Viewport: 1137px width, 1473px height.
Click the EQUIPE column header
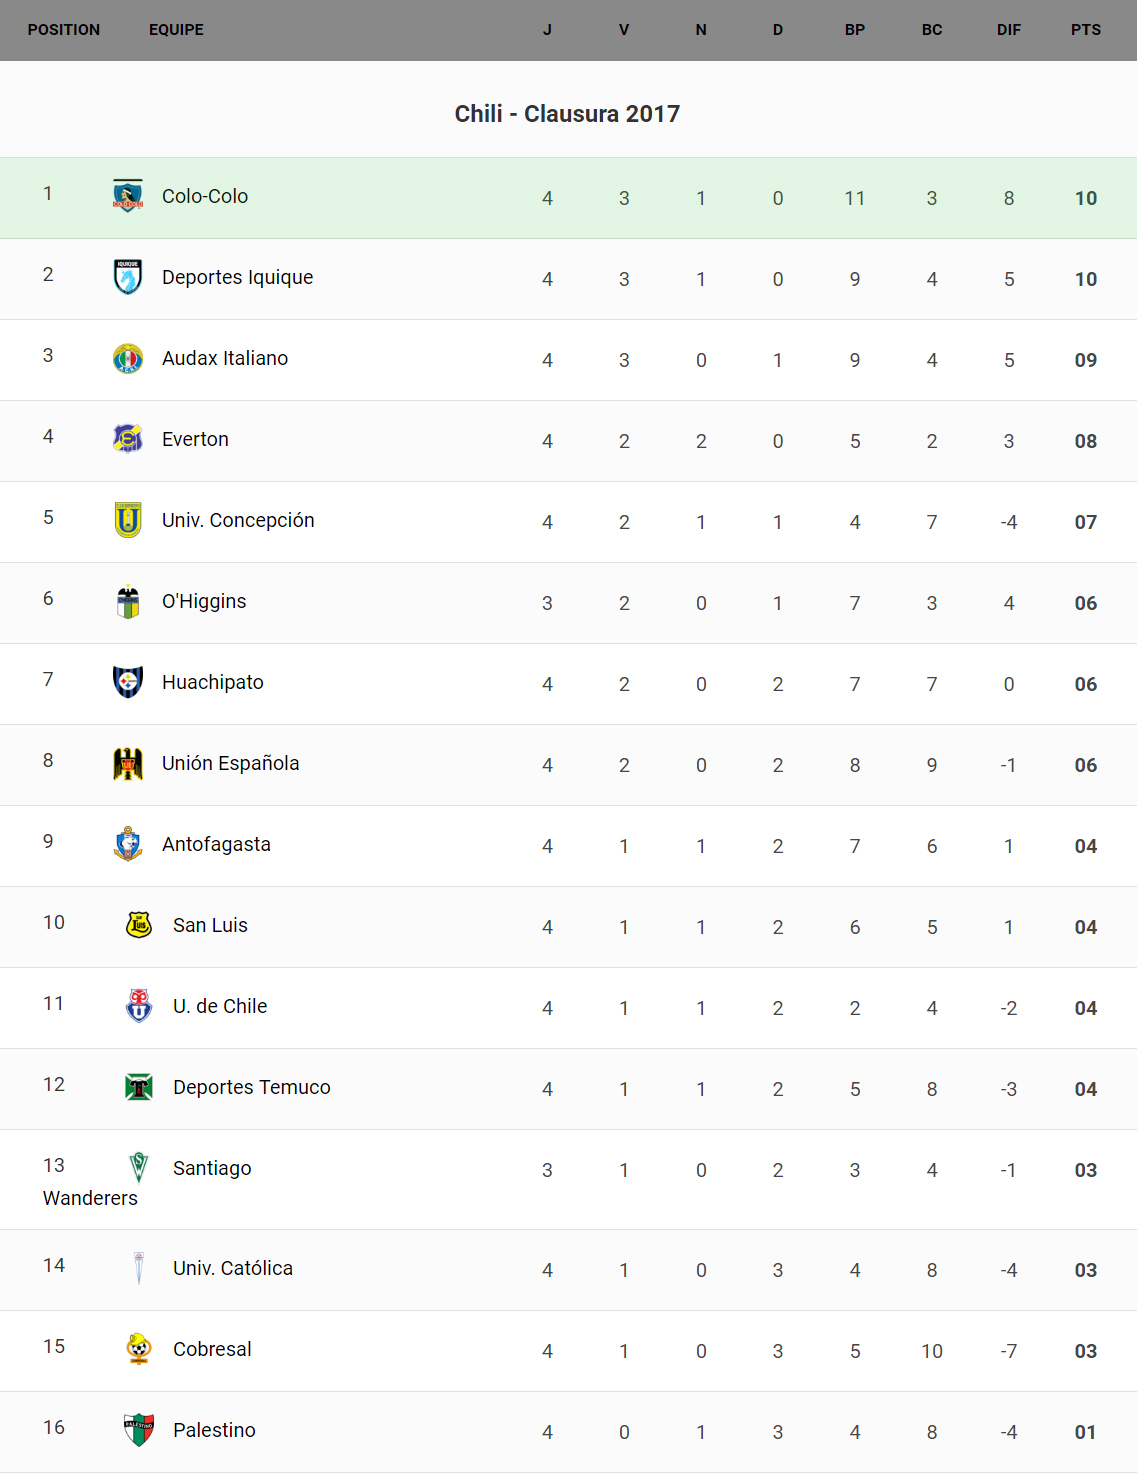click(x=176, y=30)
